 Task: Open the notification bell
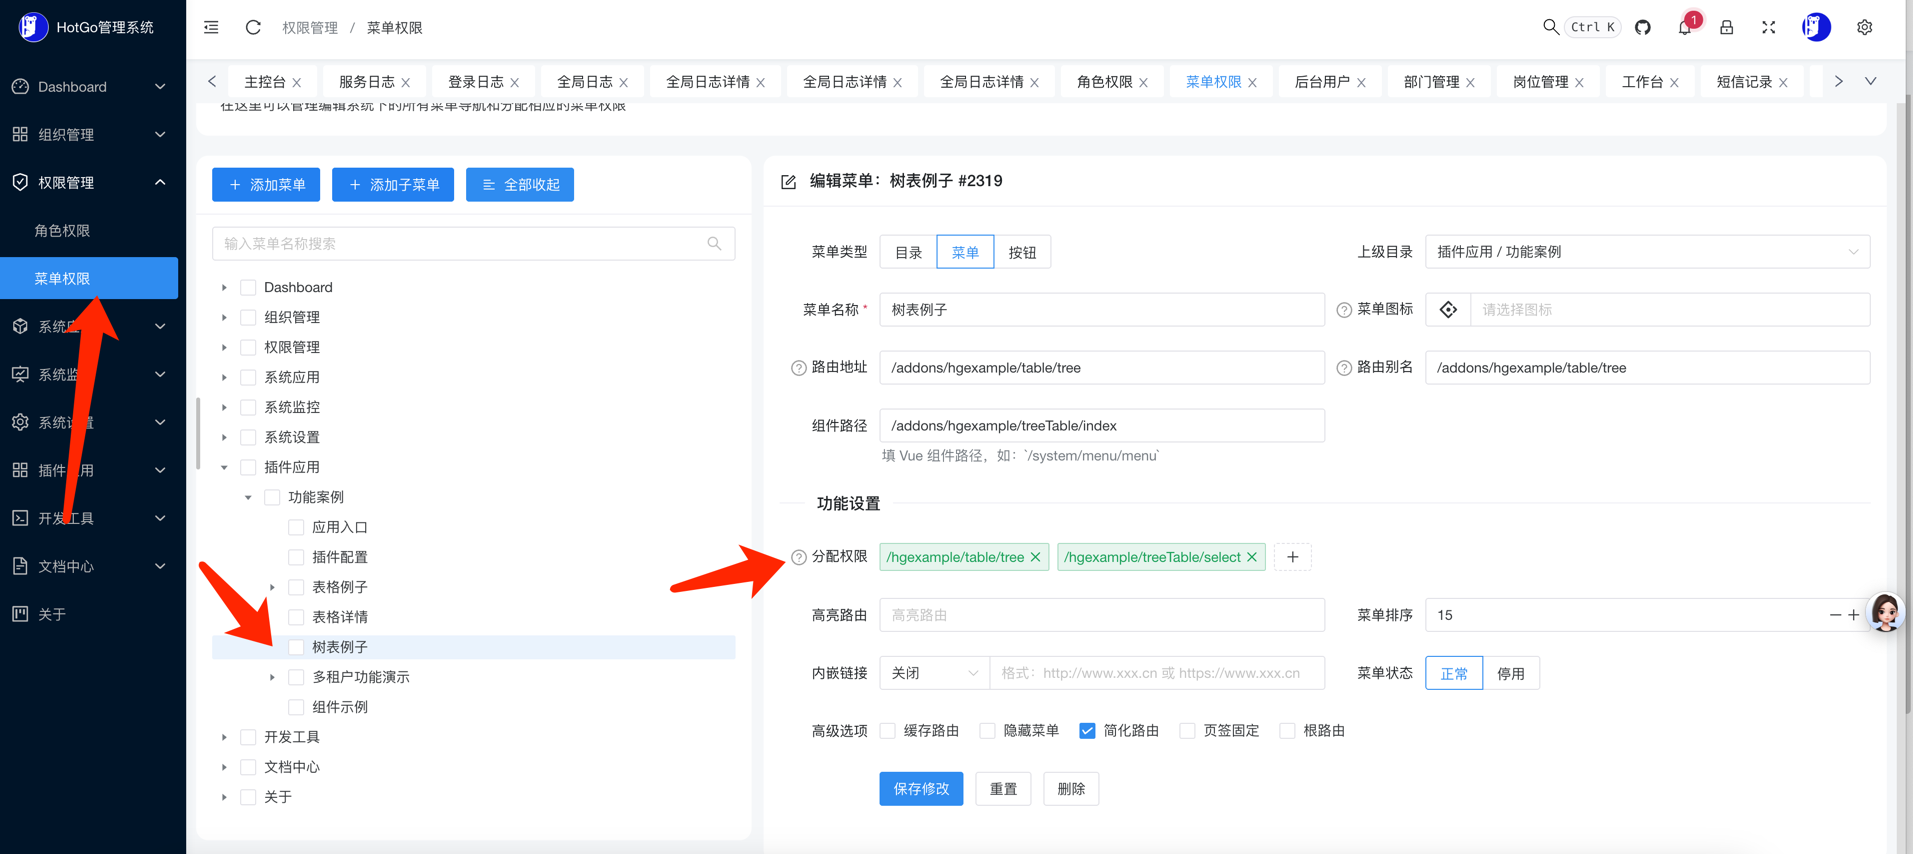pyautogui.click(x=1685, y=27)
